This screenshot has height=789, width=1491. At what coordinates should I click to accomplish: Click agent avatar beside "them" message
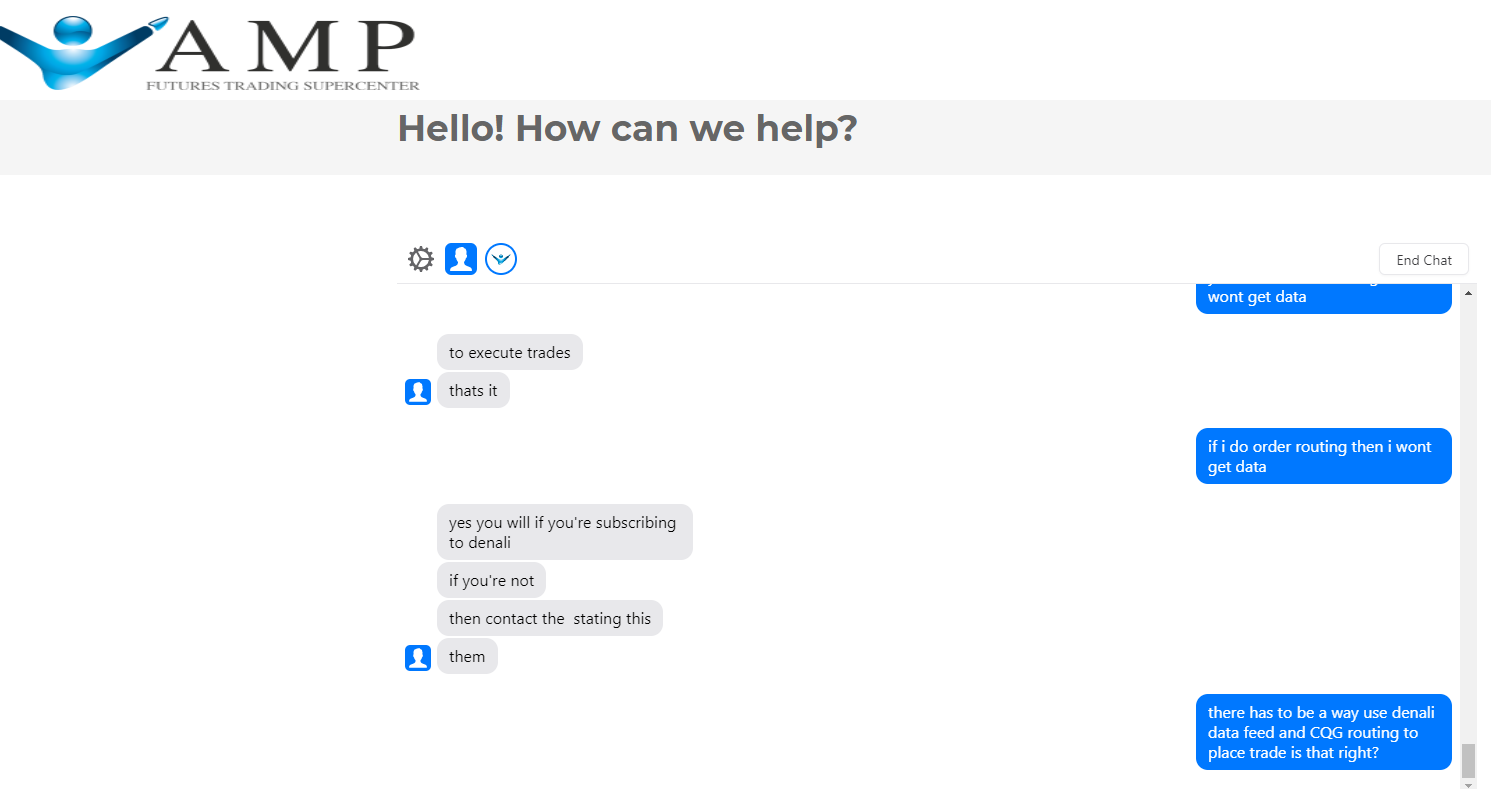pyautogui.click(x=418, y=657)
